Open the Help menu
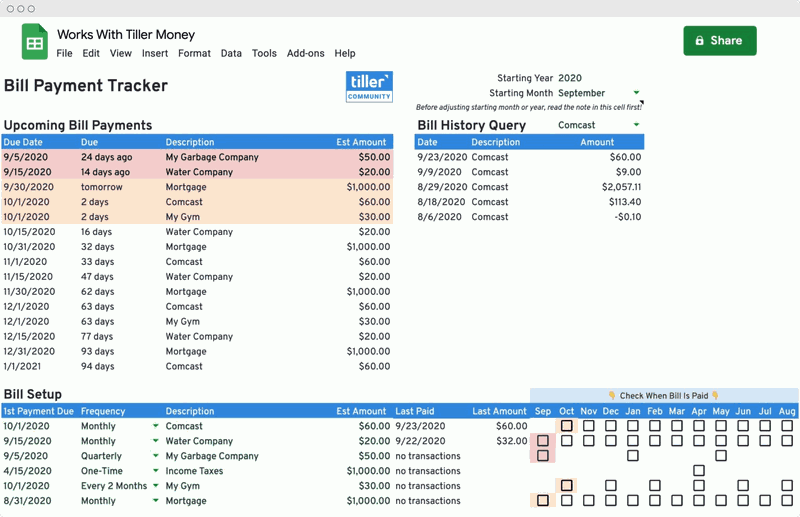 coord(345,53)
